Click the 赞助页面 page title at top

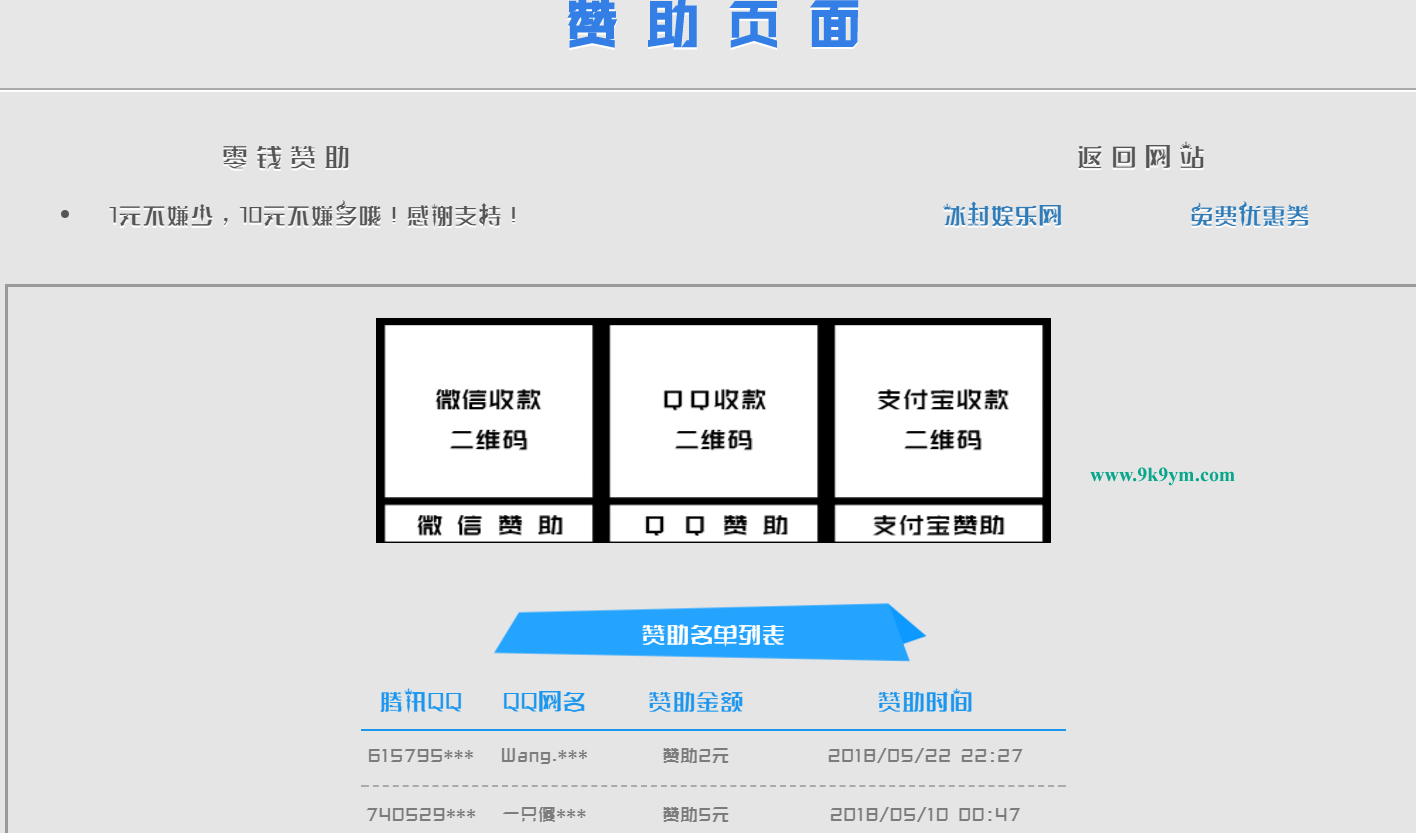click(712, 25)
